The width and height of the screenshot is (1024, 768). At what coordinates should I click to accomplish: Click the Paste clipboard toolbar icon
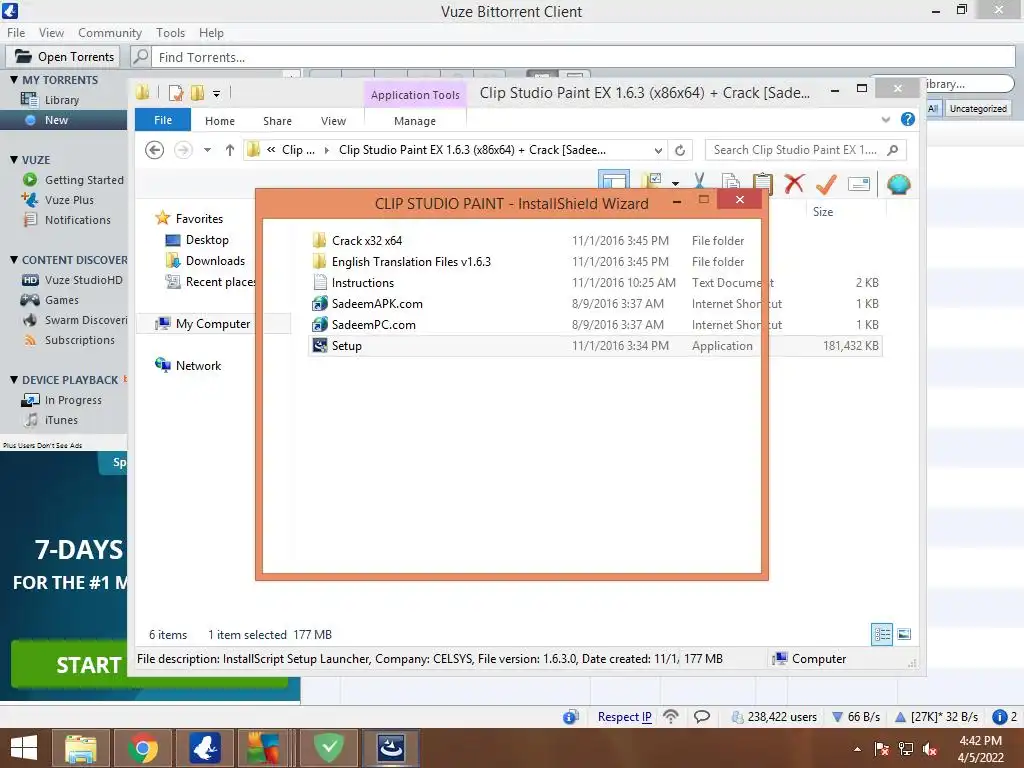coord(763,184)
